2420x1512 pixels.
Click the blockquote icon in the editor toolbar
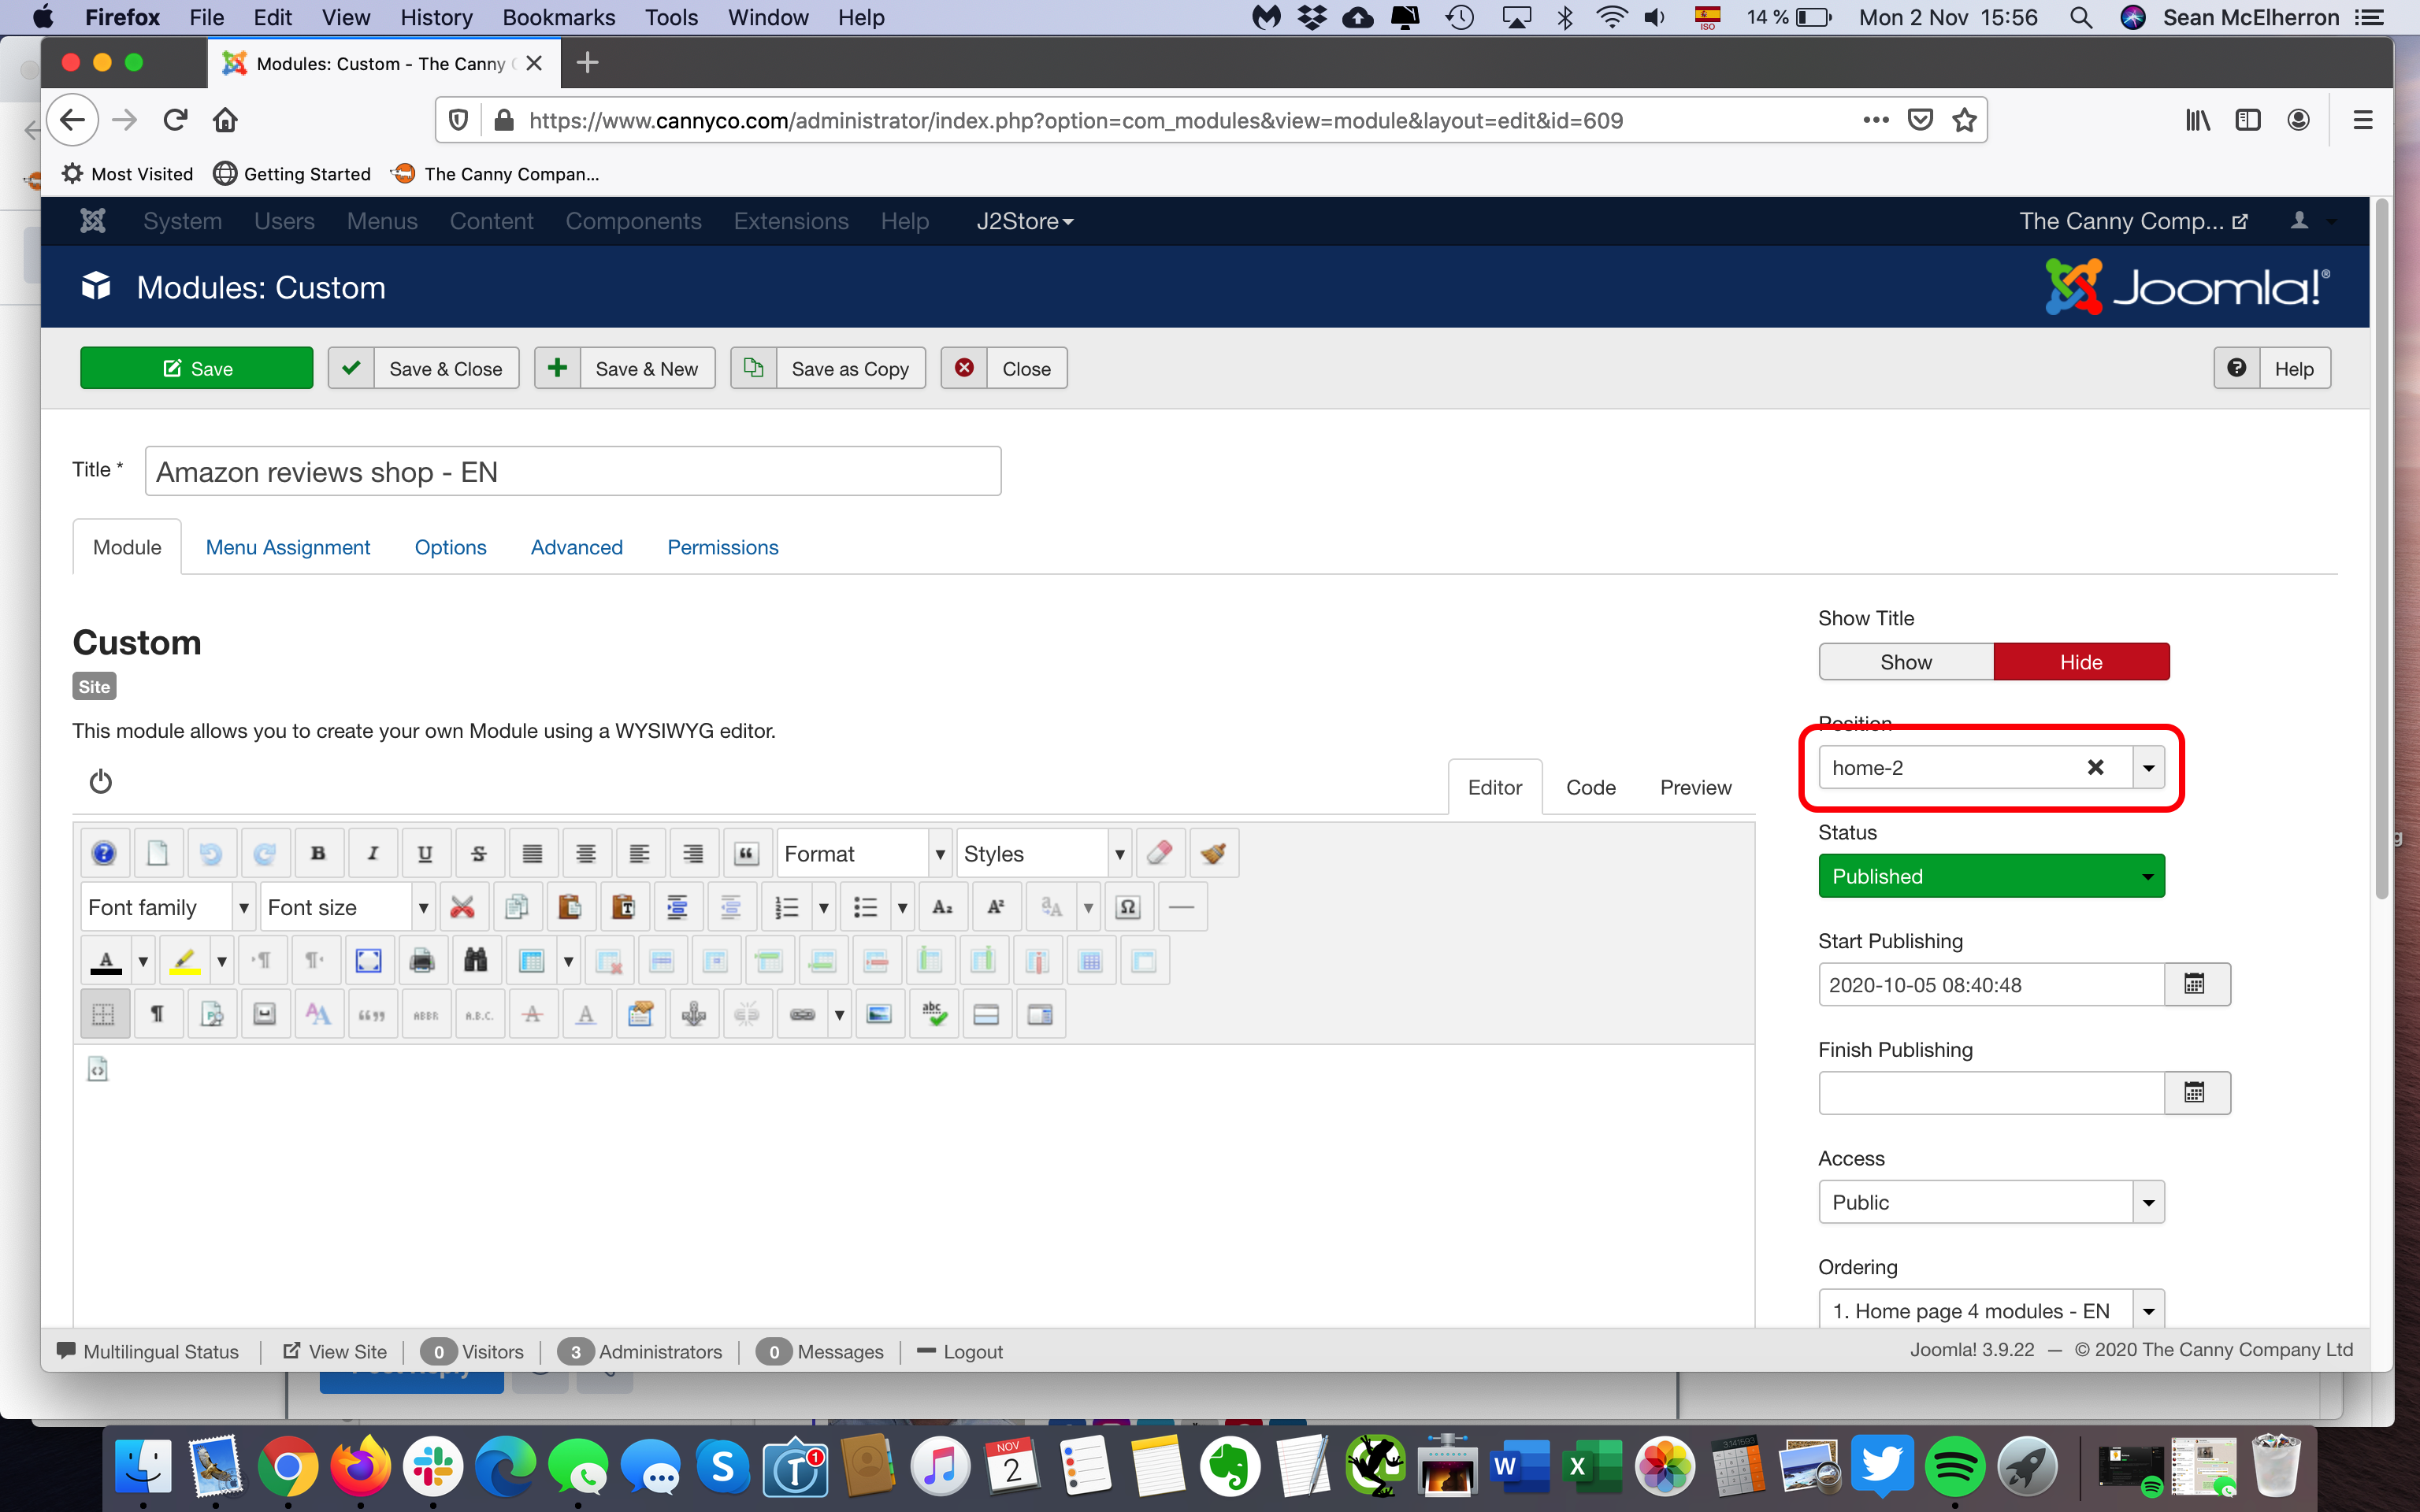pyautogui.click(x=746, y=853)
